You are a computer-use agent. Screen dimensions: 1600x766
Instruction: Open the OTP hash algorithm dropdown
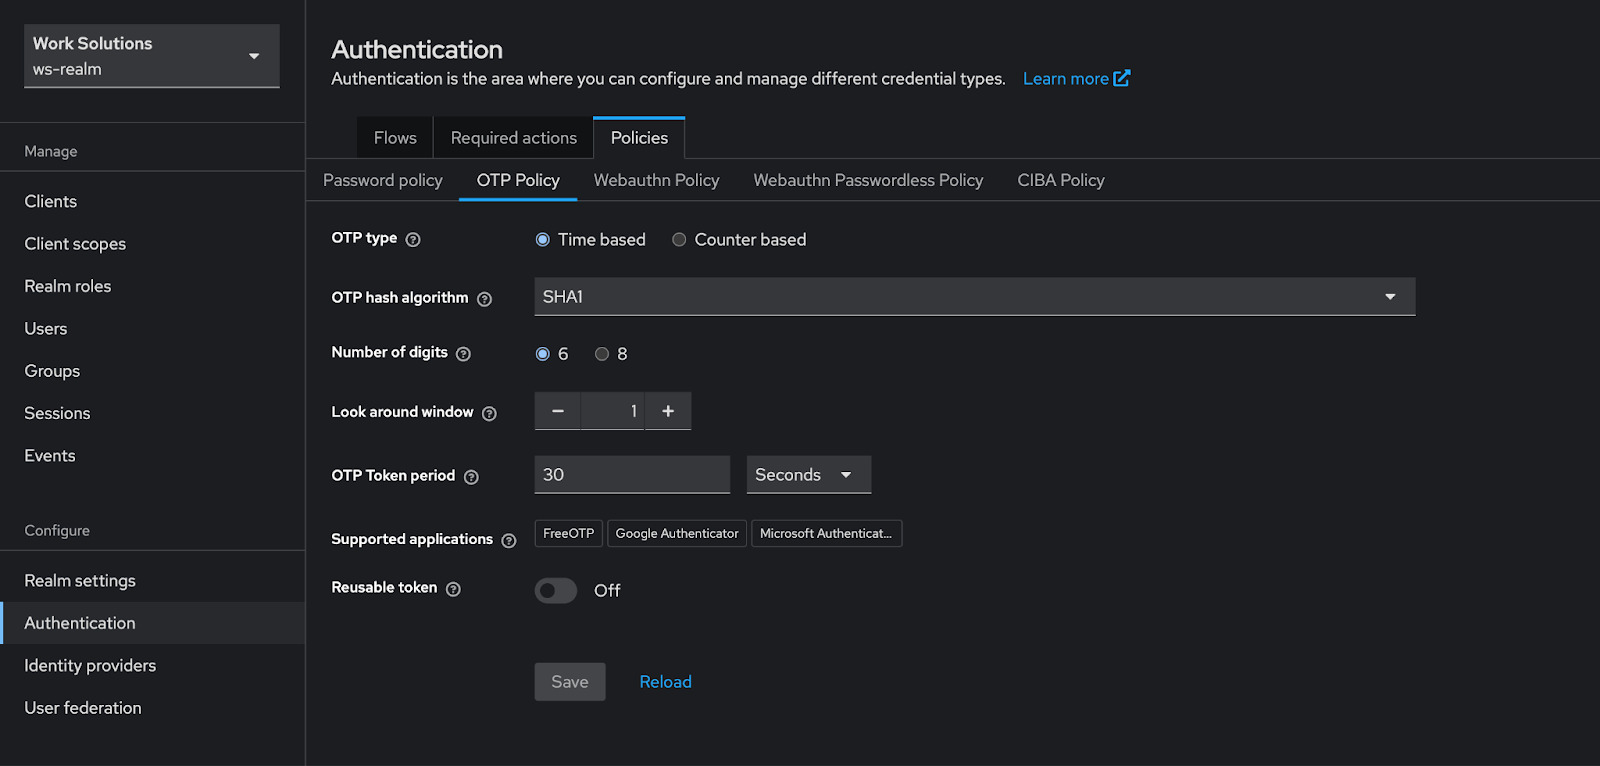pyautogui.click(x=974, y=297)
